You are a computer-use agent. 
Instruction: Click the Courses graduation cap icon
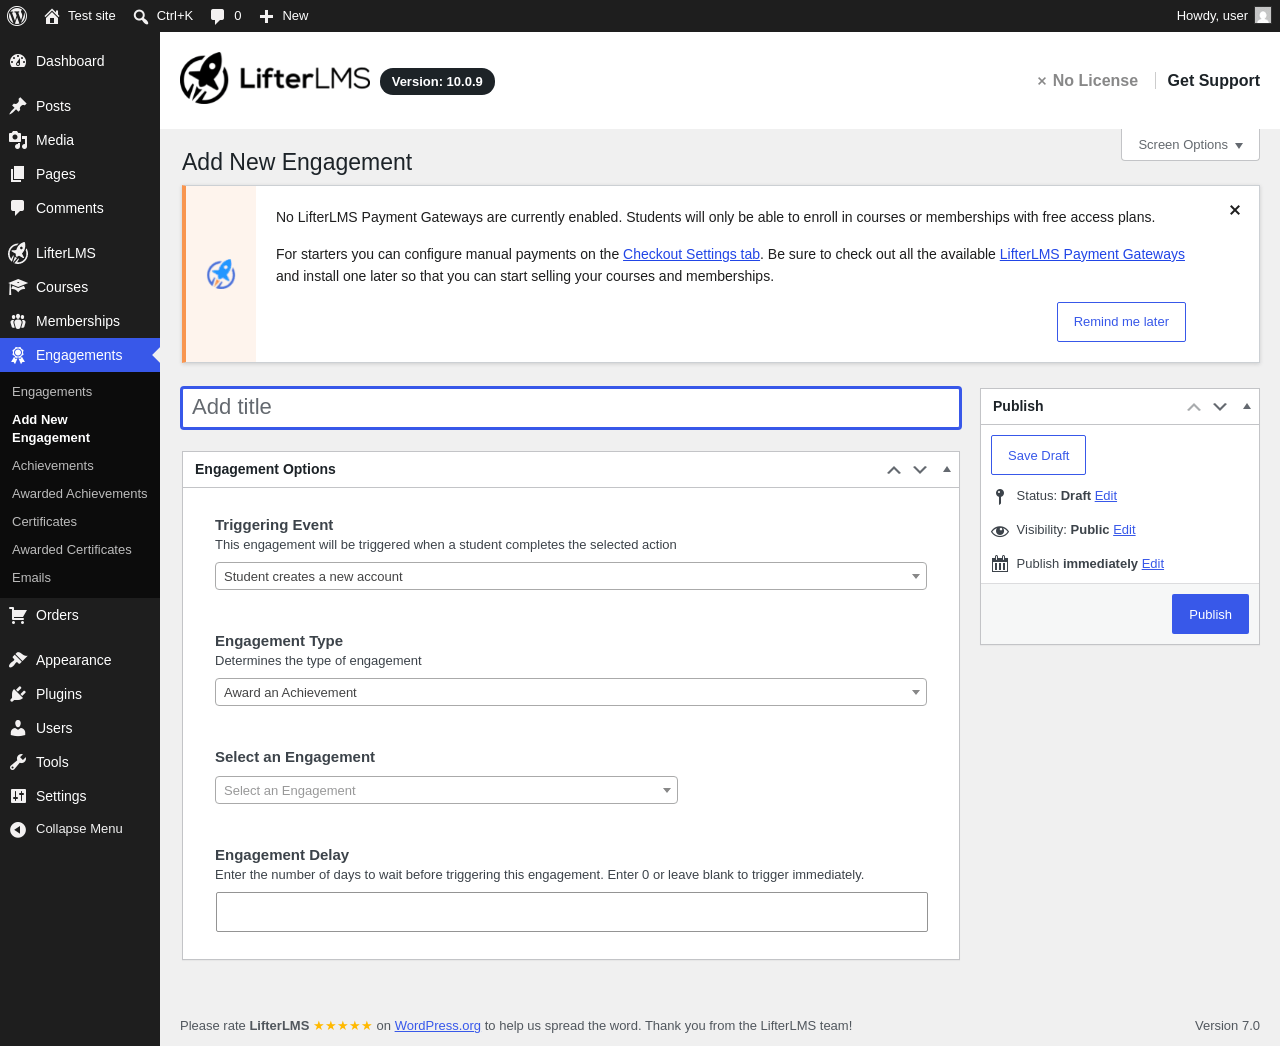pos(18,287)
